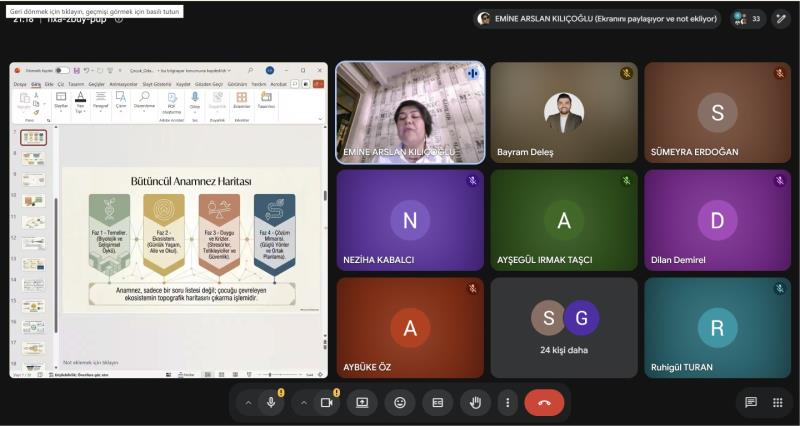Toggle the camera in Meet controls
The height and width of the screenshot is (426, 800).
coord(327,403)
